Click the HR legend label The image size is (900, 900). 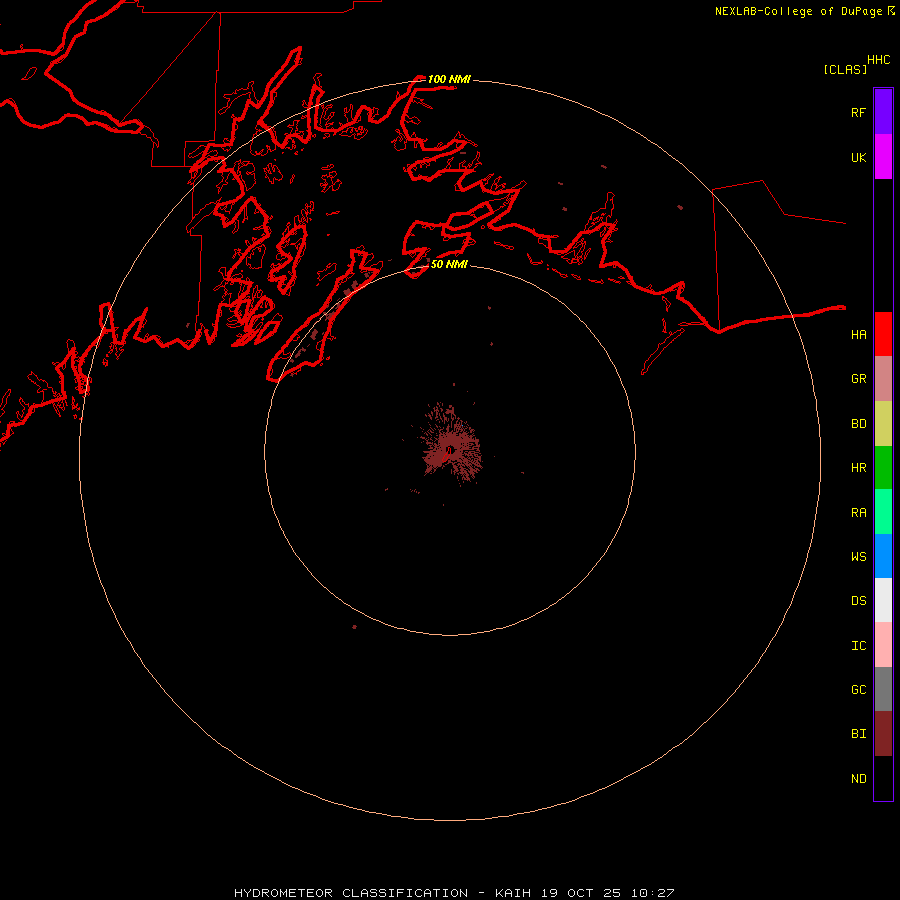(858, 468)
